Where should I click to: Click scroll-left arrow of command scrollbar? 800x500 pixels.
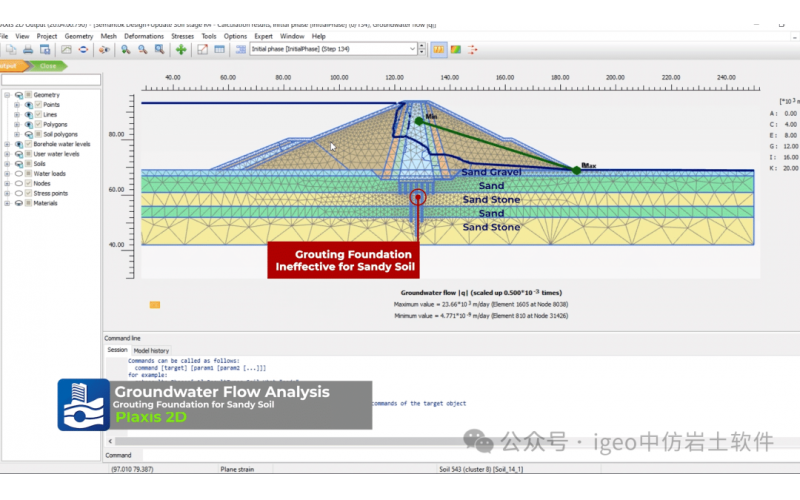110,441
